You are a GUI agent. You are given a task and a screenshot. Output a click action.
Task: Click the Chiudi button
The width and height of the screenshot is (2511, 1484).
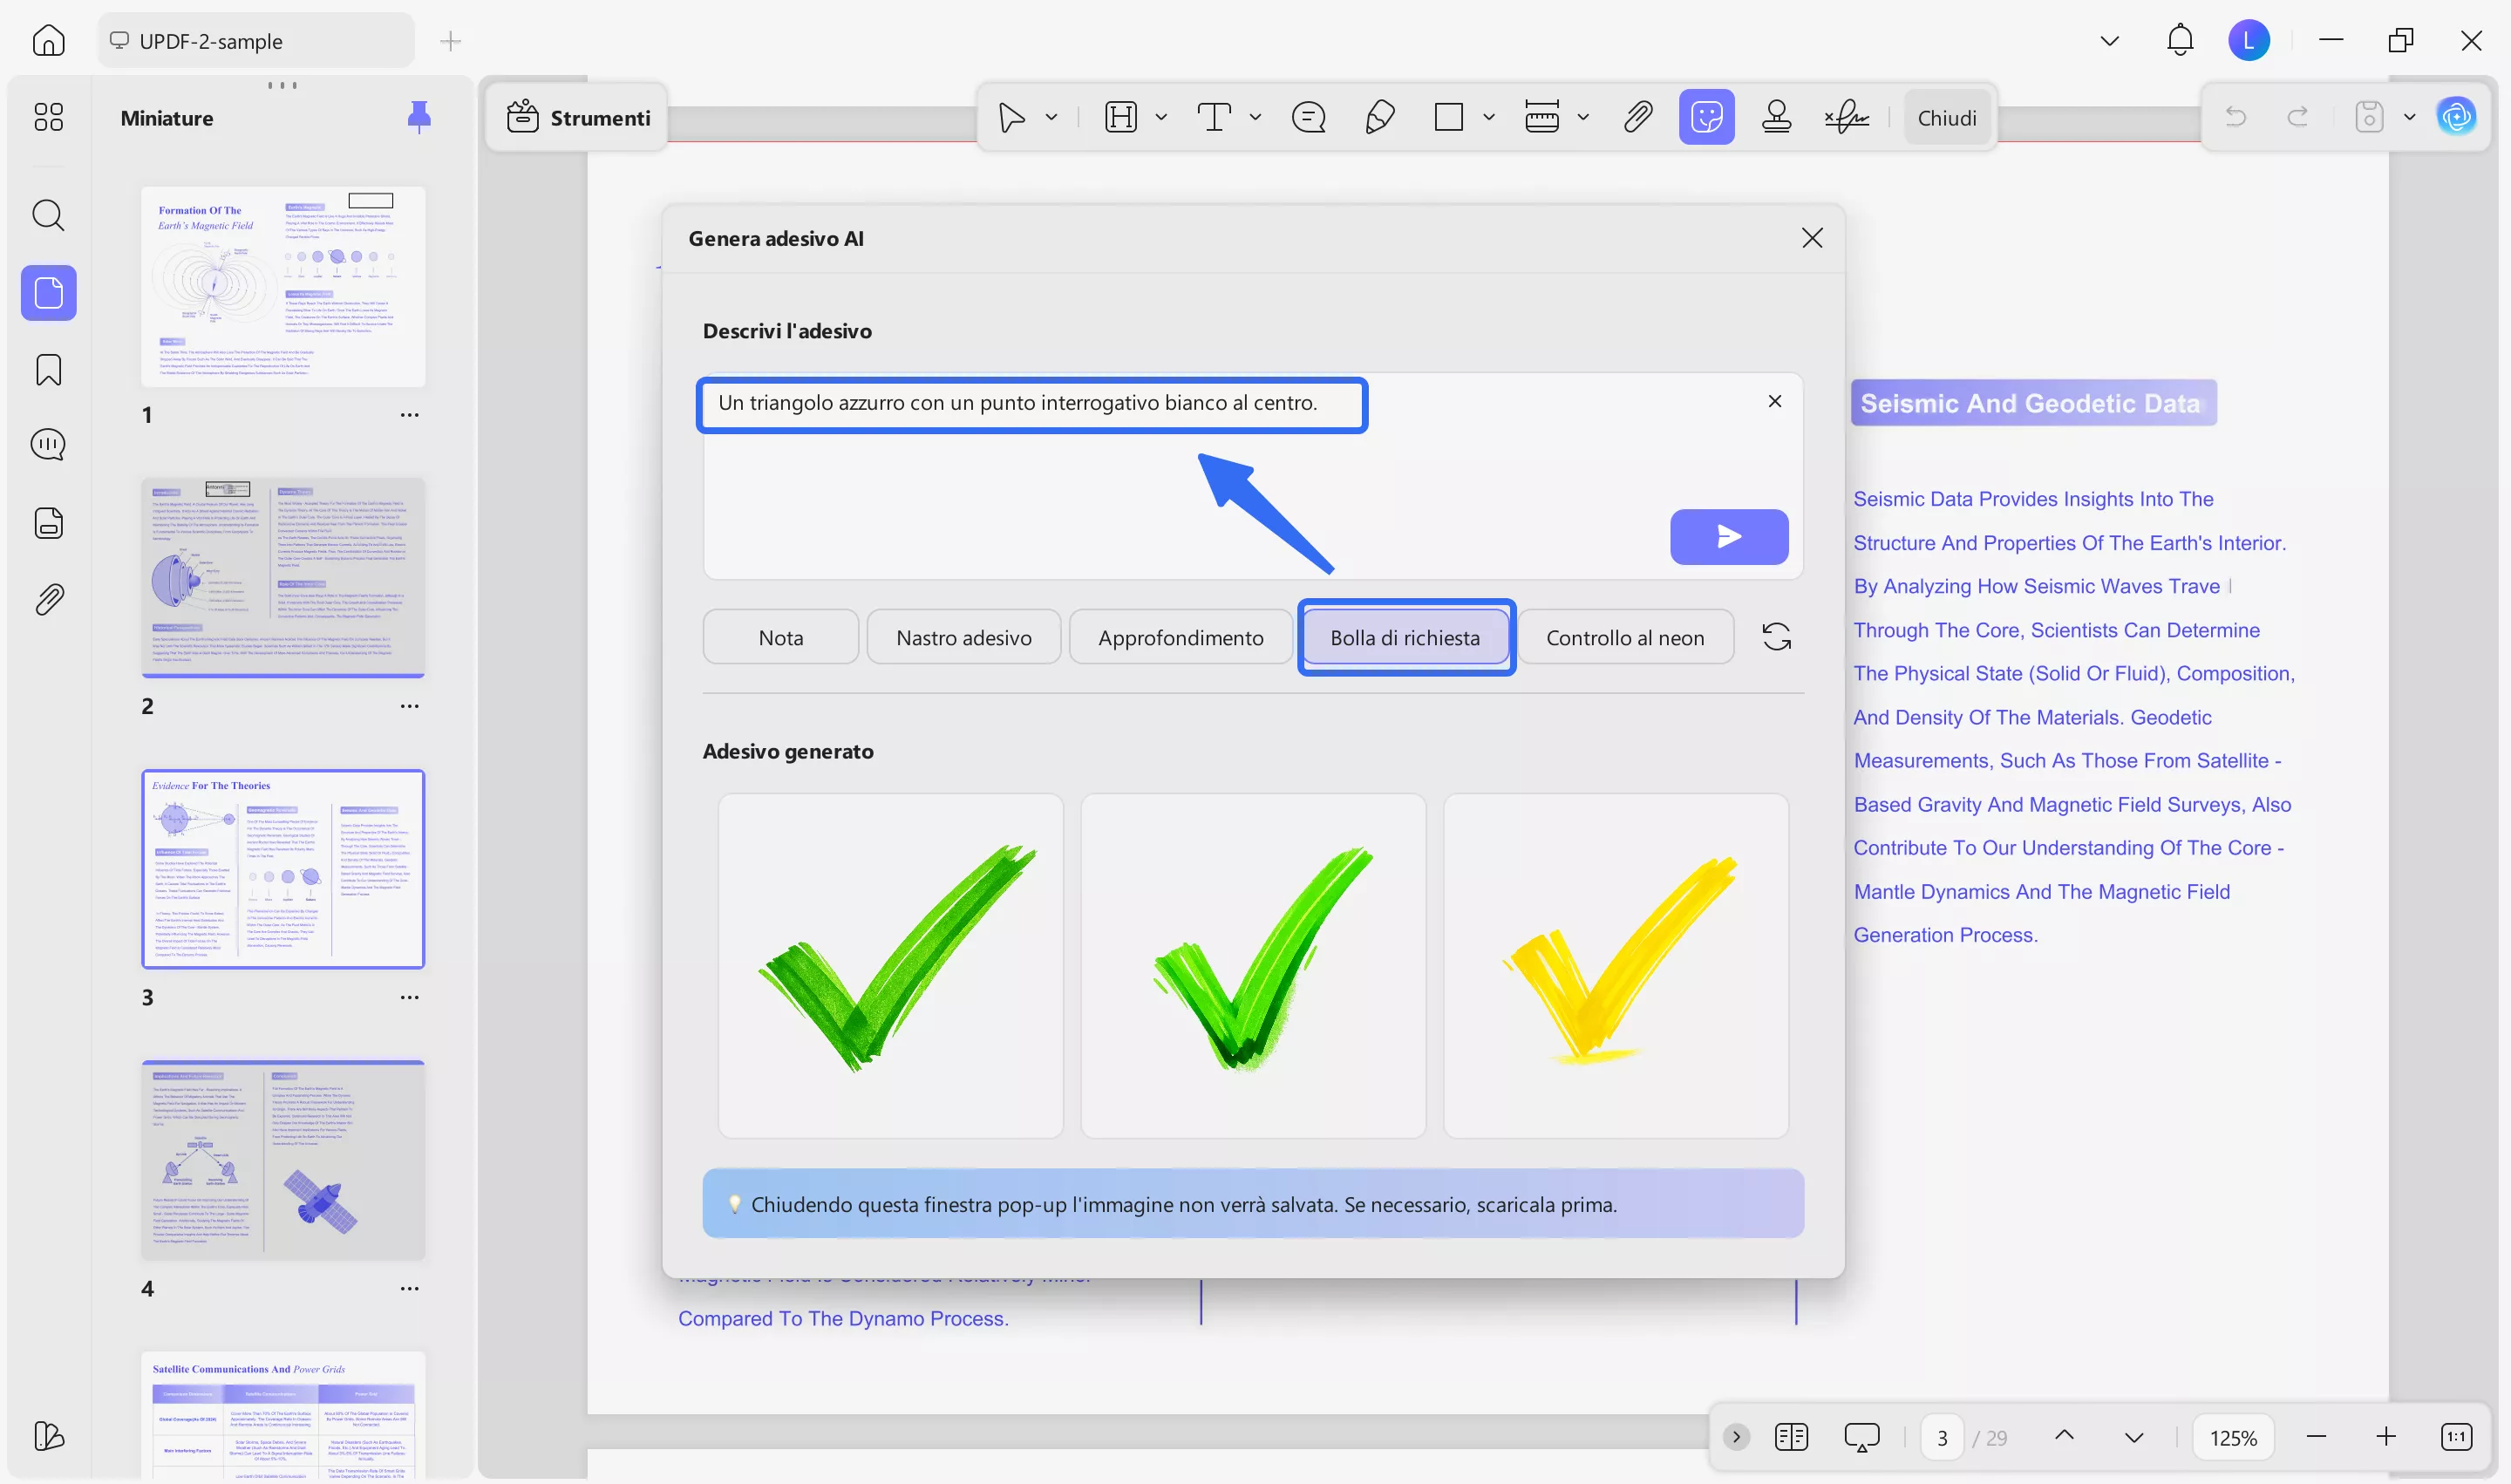[x=1946, y=117]
